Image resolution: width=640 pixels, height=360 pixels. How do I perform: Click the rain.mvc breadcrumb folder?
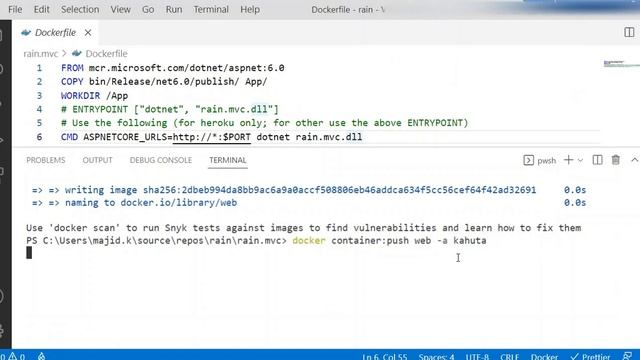click(41, 53)
